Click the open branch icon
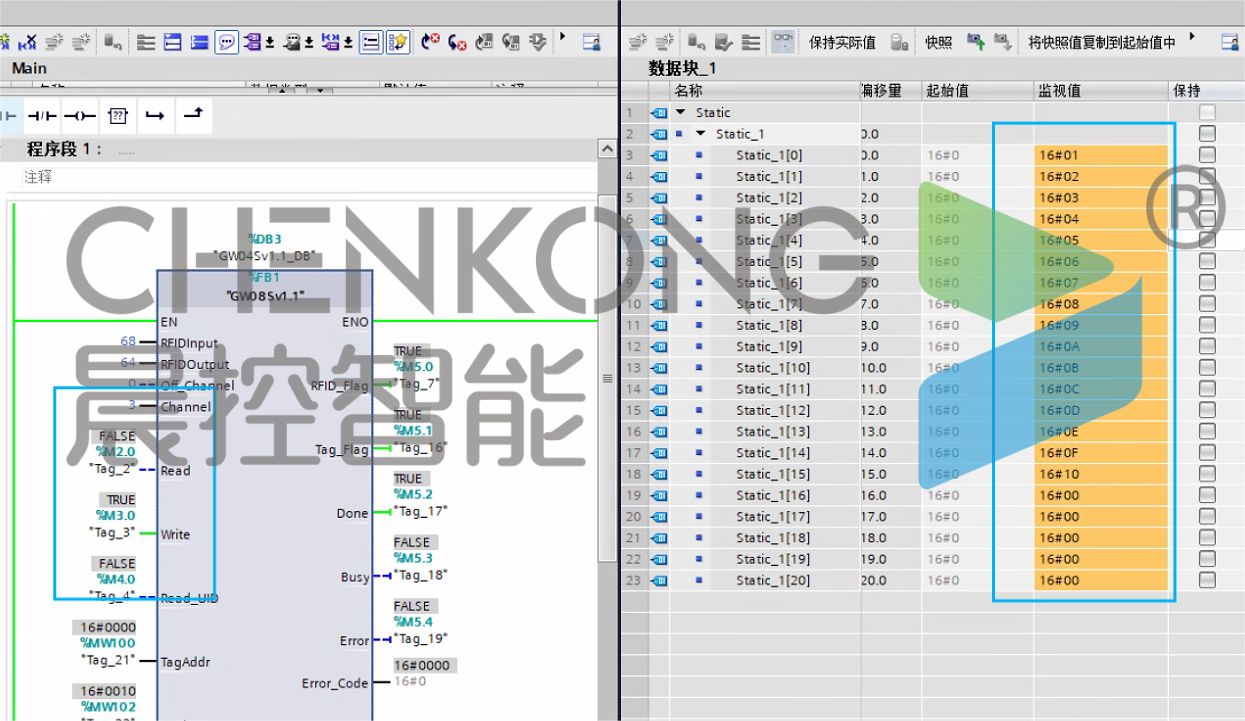This screenshot has width=1245, height=721. (x=155, y=116)
